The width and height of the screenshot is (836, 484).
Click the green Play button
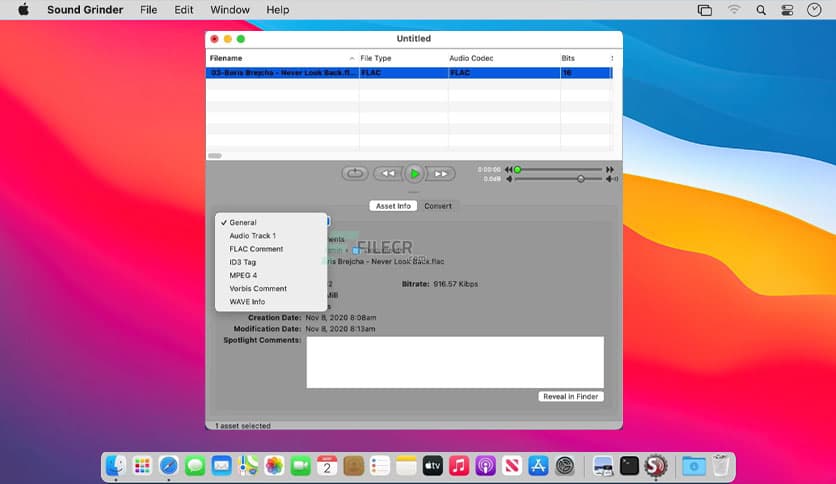click(x=414, y=173)
